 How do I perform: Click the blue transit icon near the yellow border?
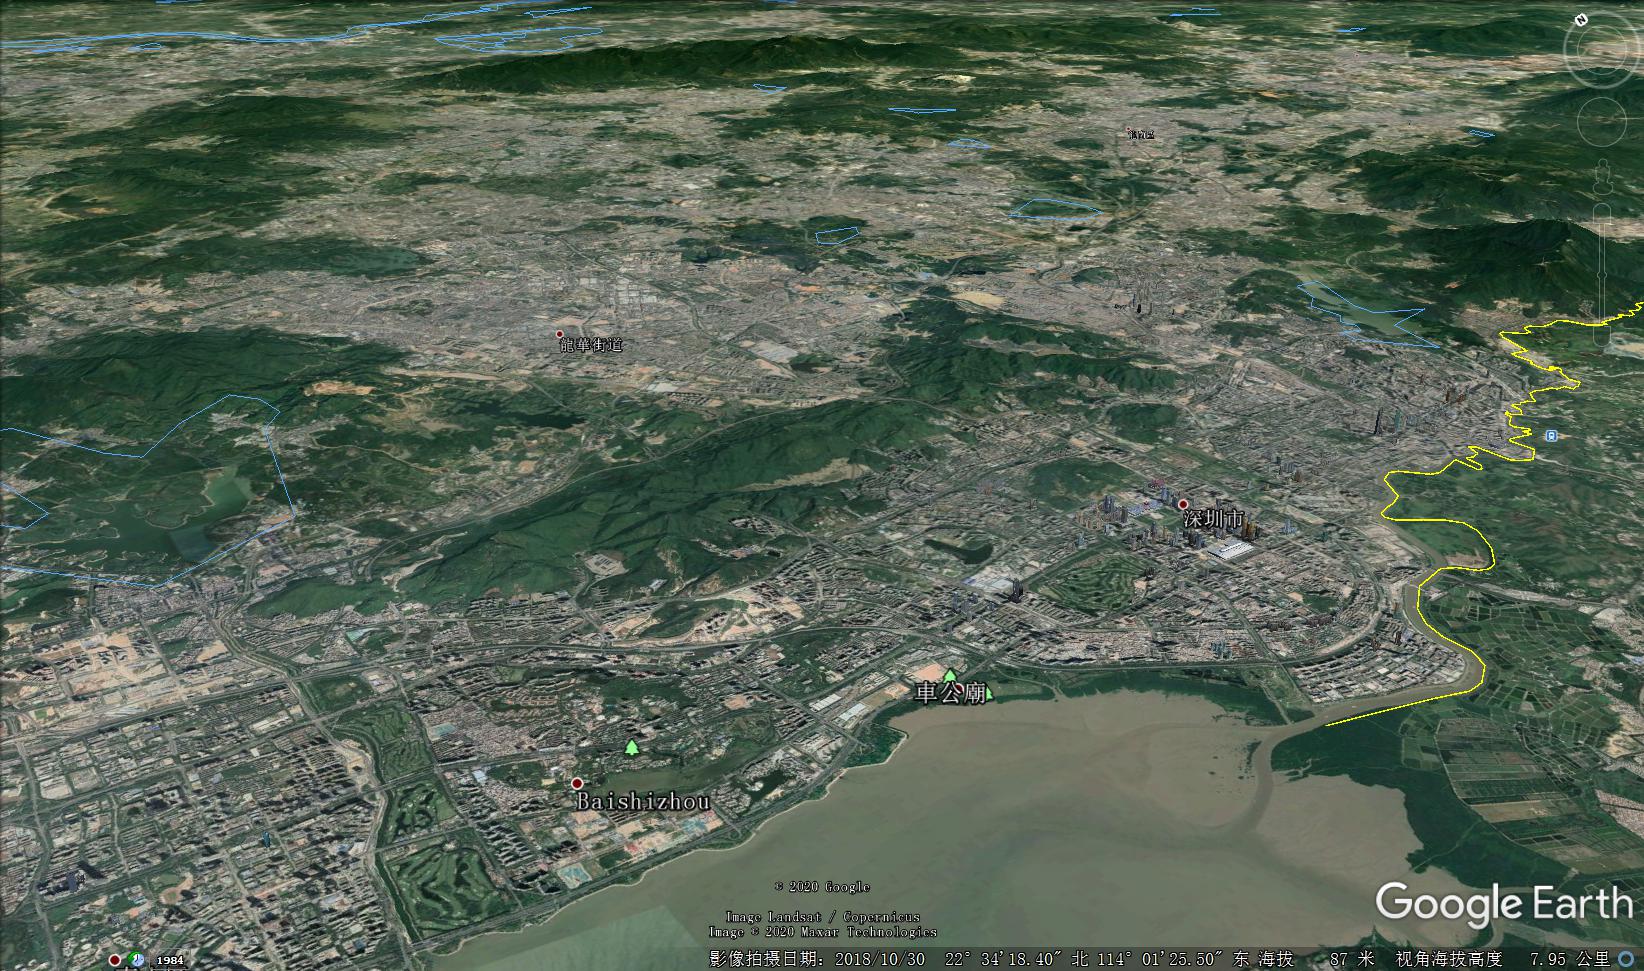1551,435
